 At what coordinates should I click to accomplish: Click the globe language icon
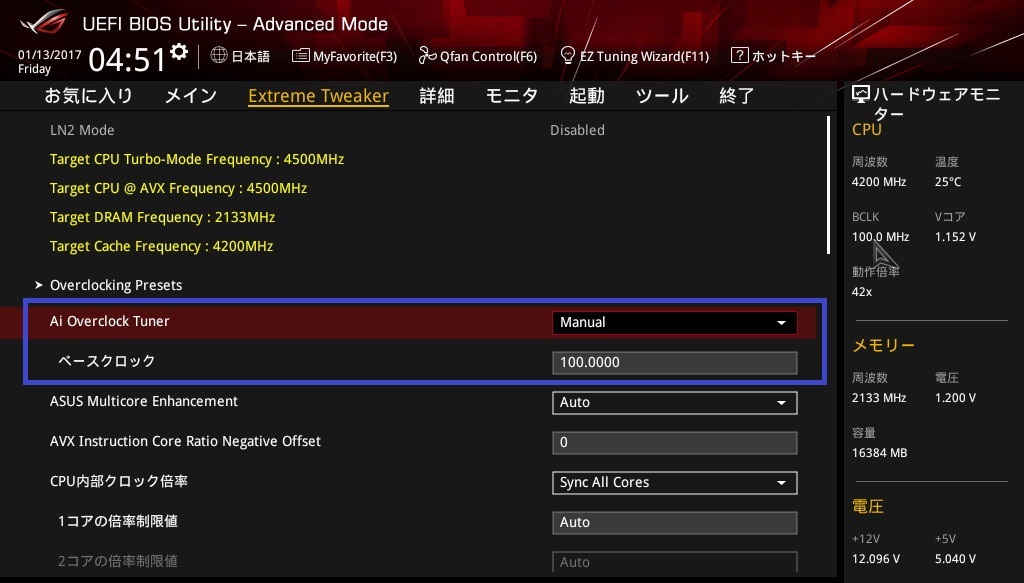tap(219, 55)
